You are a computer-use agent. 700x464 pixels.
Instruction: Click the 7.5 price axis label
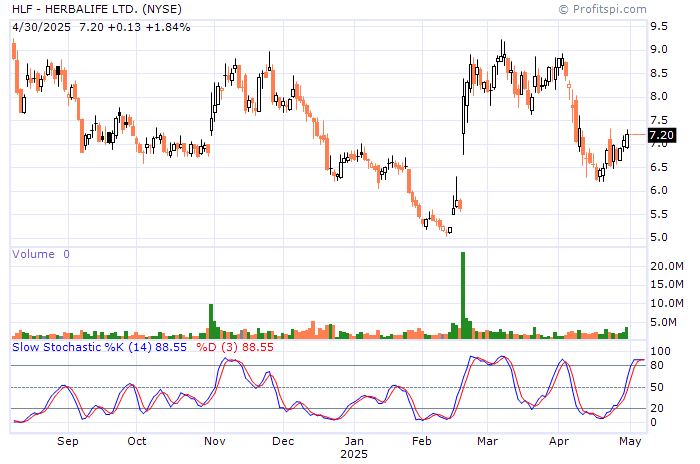click(659, 120)
